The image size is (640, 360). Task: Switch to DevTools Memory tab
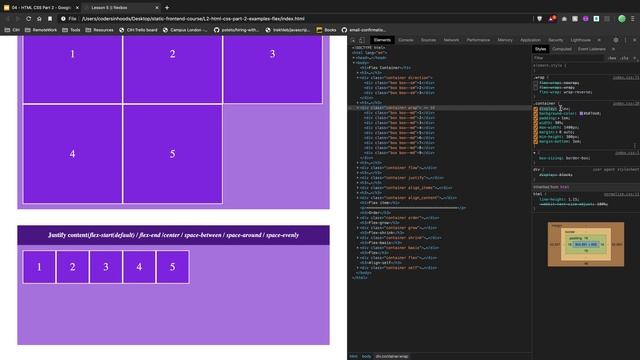click(x=505, y=40)
